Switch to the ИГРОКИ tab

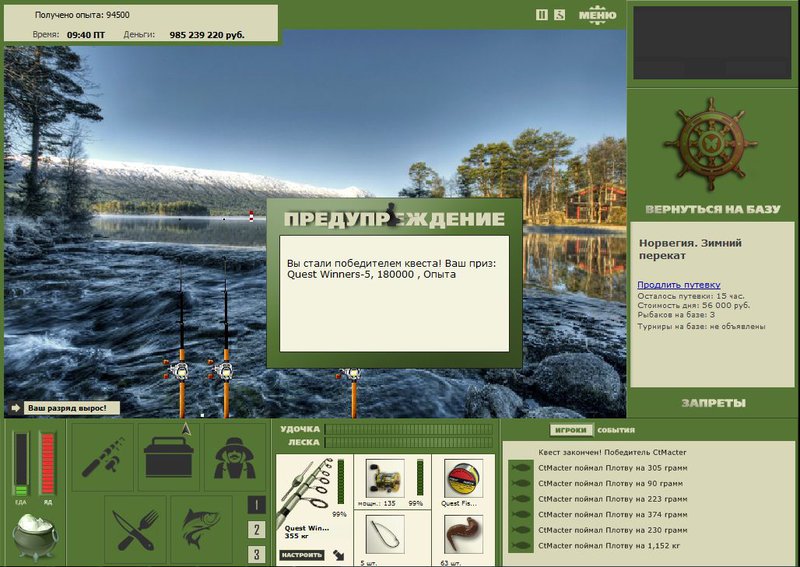click(570, 430)
